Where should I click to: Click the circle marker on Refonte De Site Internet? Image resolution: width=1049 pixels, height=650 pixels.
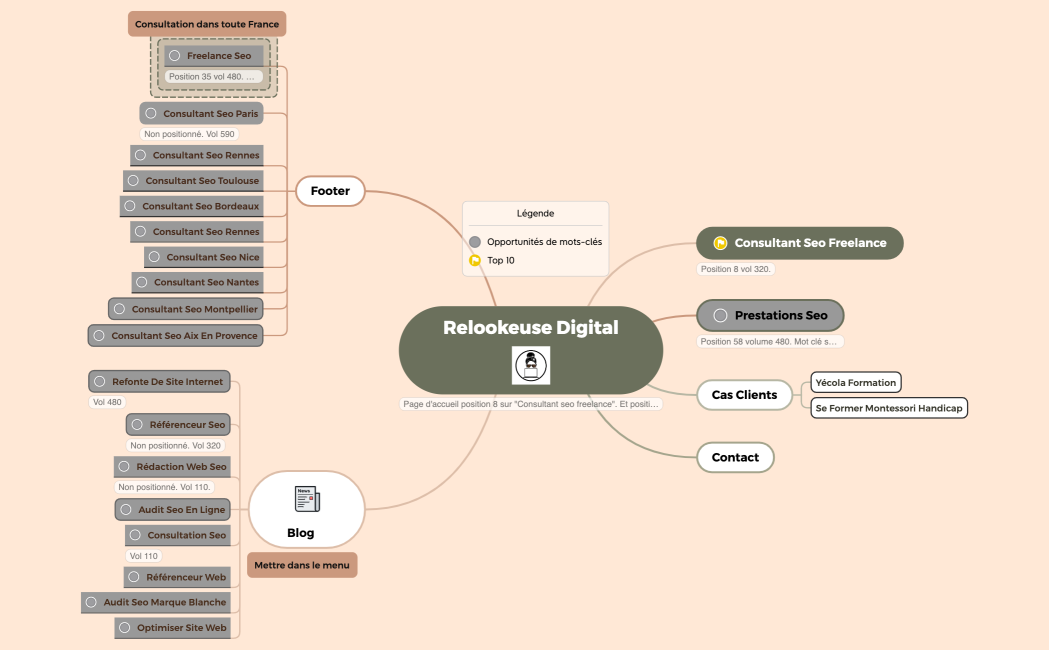100,381
